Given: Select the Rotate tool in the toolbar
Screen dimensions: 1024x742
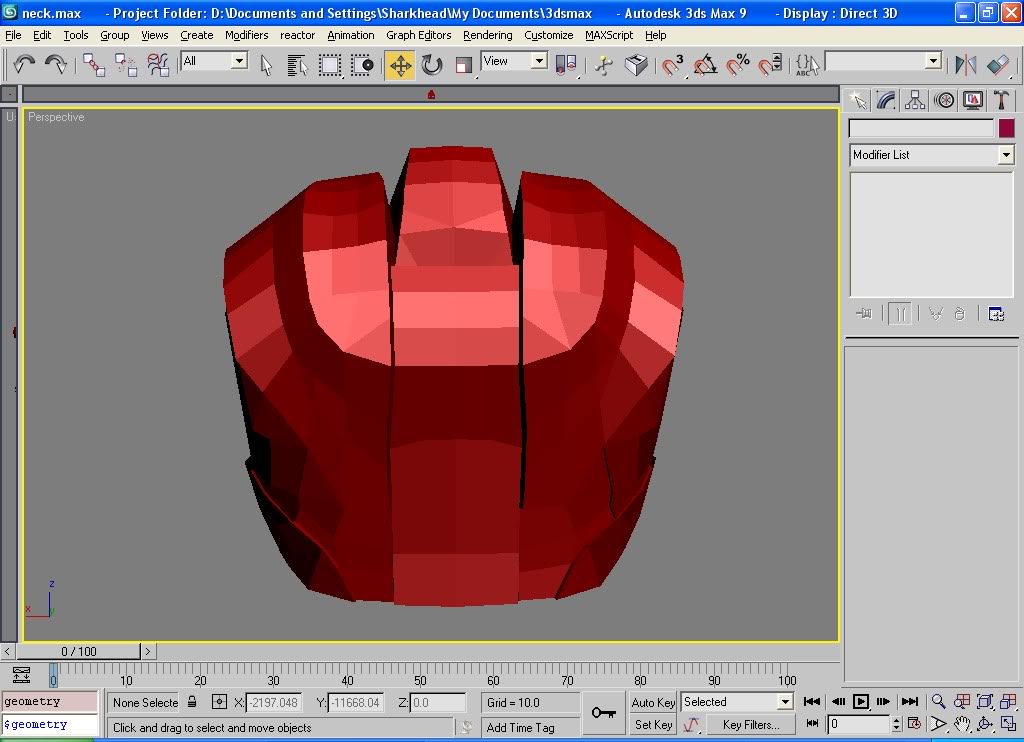Looking at the screenshot, I should [x=432, y=66].
